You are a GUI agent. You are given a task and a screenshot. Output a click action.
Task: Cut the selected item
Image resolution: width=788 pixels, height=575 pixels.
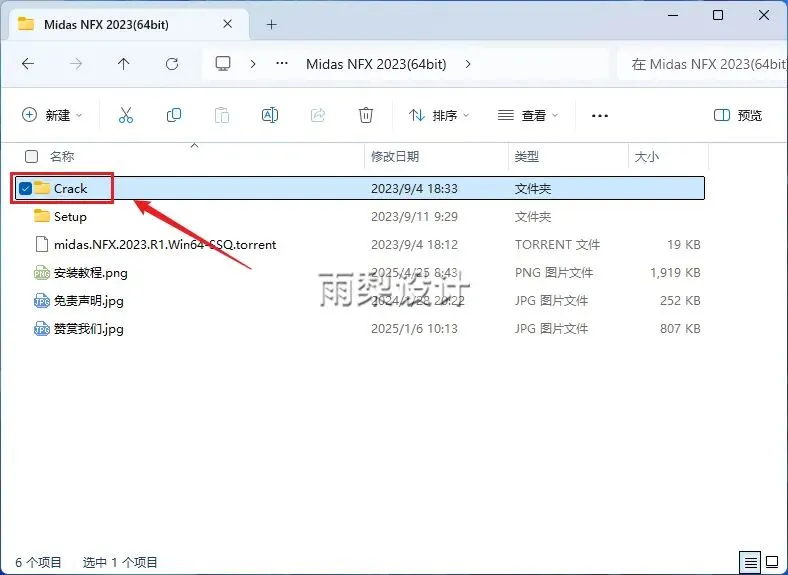coord(126,115)
